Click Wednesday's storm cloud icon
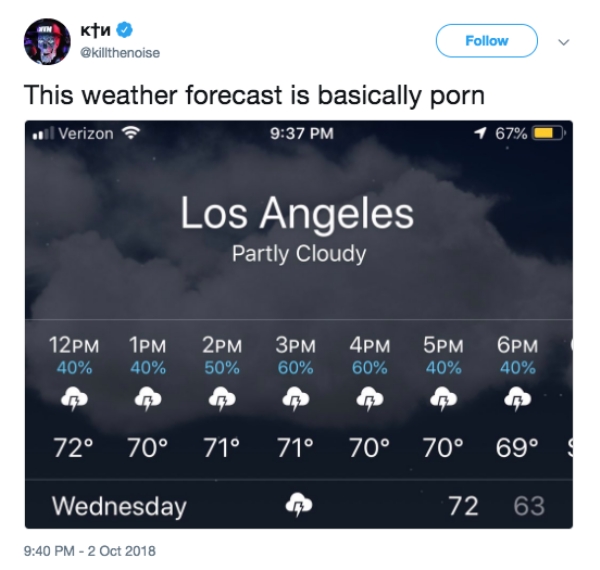This screenshot has width=600, height=570. pos(298,505)
